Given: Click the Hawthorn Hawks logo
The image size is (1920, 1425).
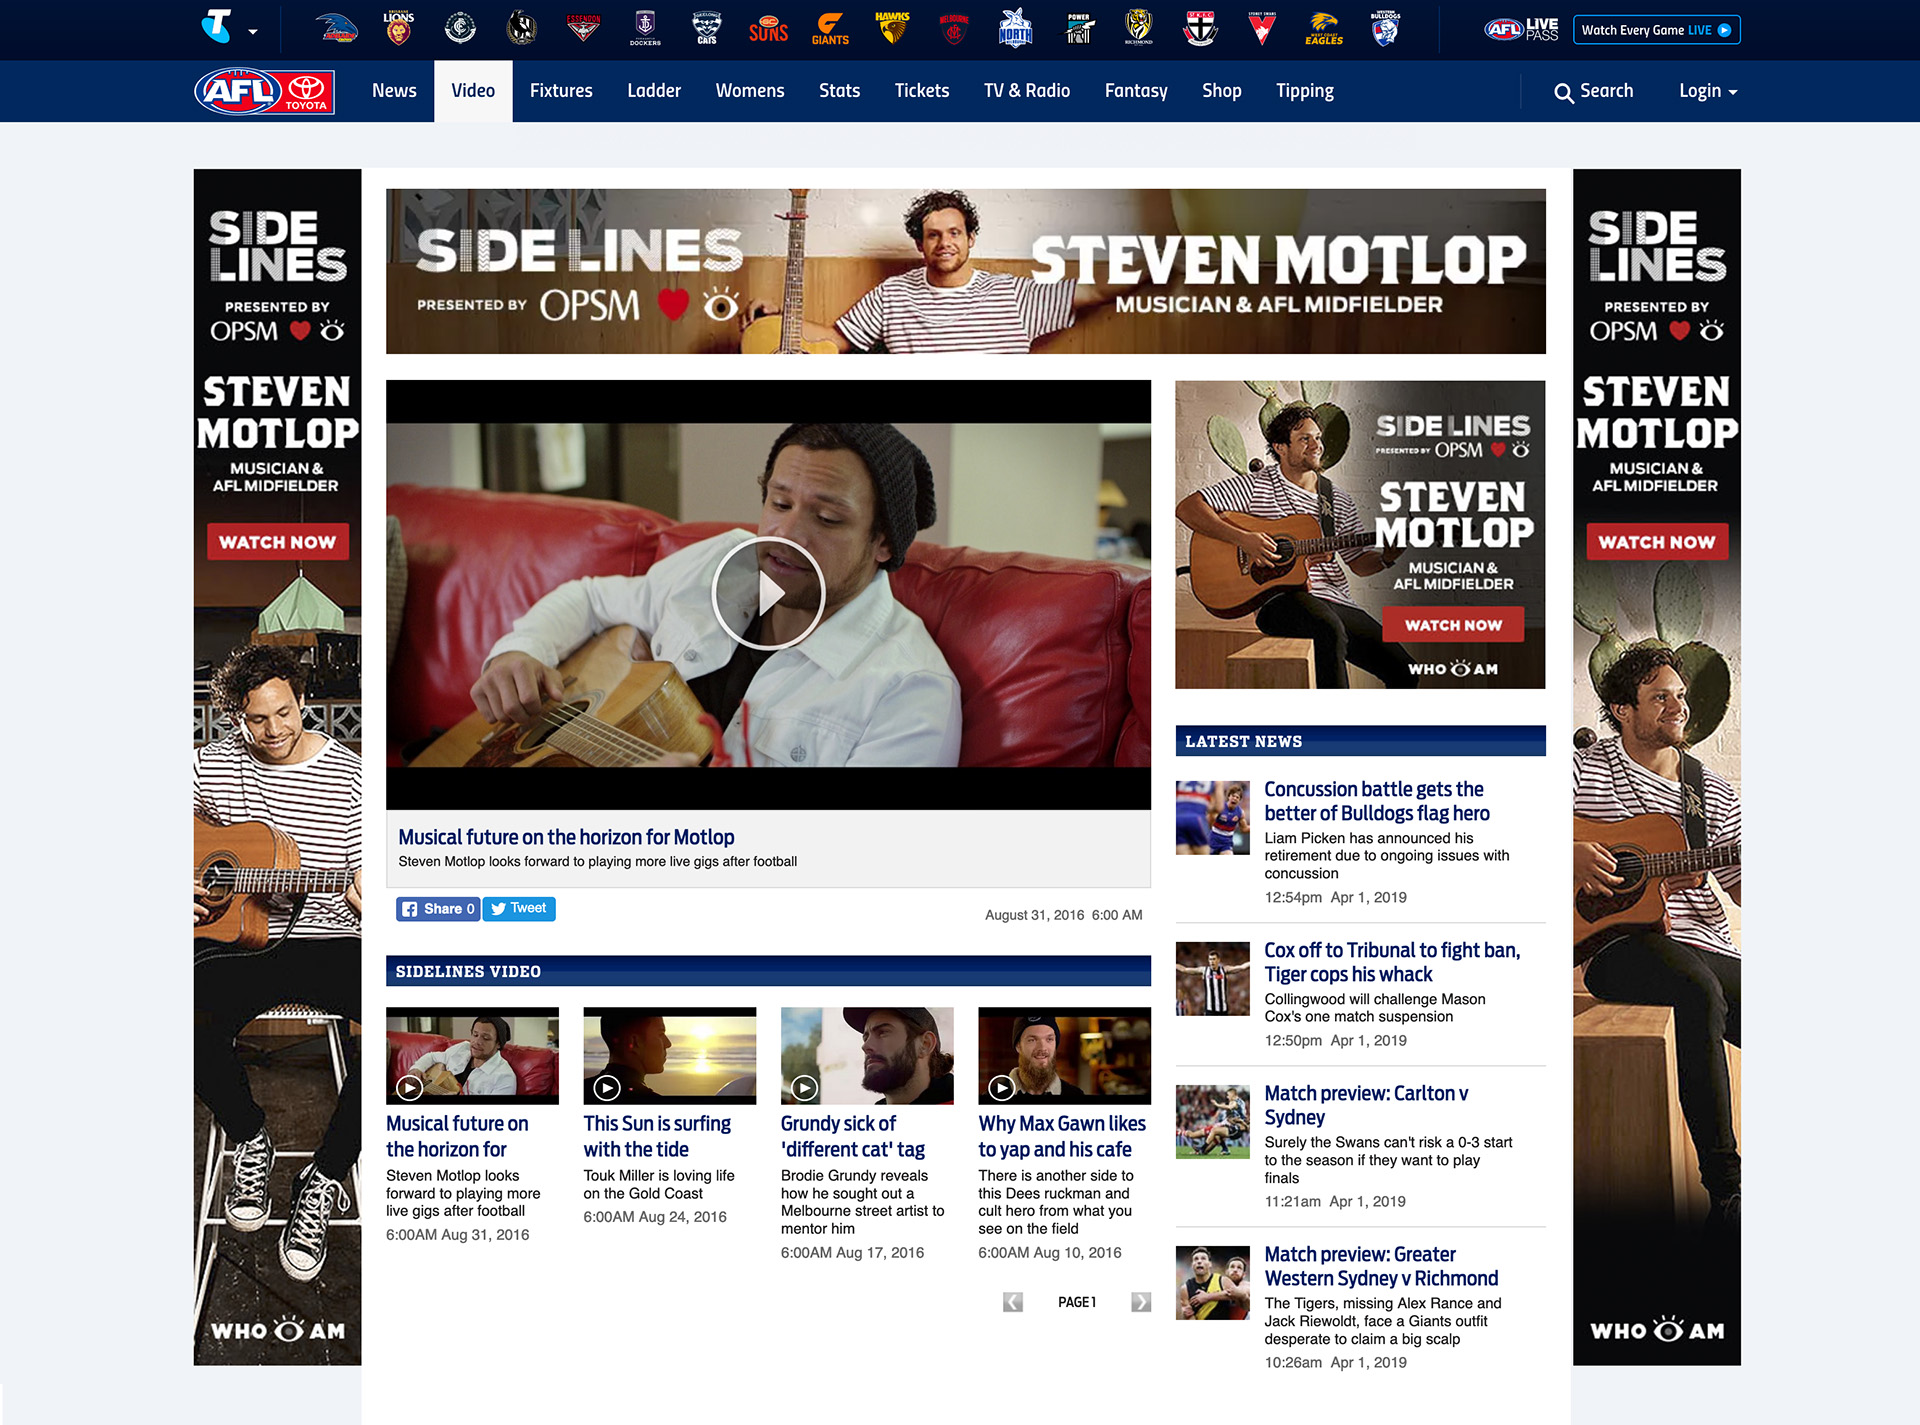Looking at the screenshot, I should [x=892, y=28].
